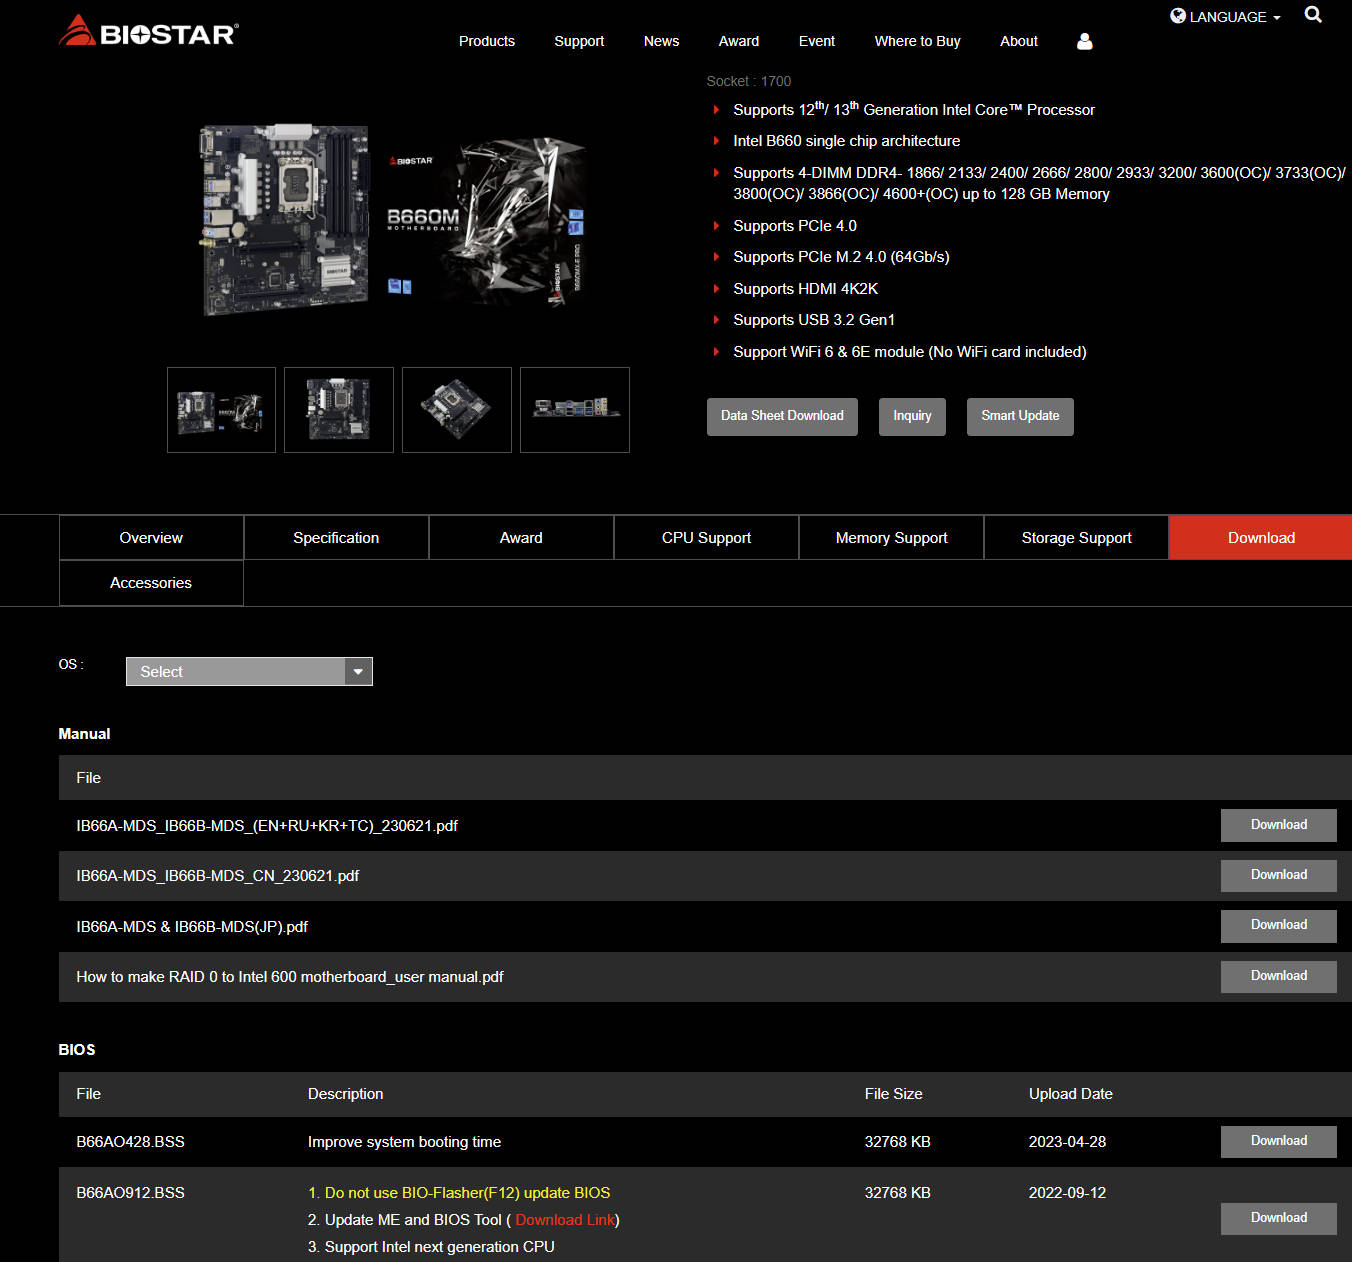This screenshot has height=1262, width=1352.
Task: Open the Support menu
Action: click(579, 41)
